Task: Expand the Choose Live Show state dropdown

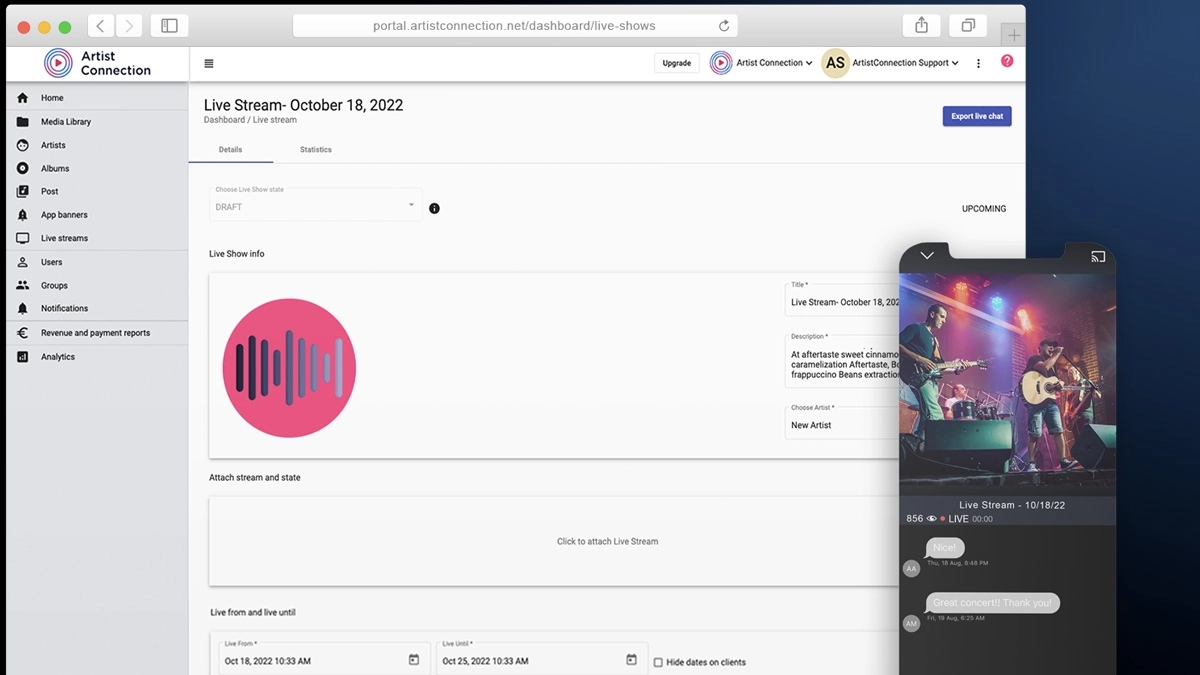Action: [x=316, y=204]
